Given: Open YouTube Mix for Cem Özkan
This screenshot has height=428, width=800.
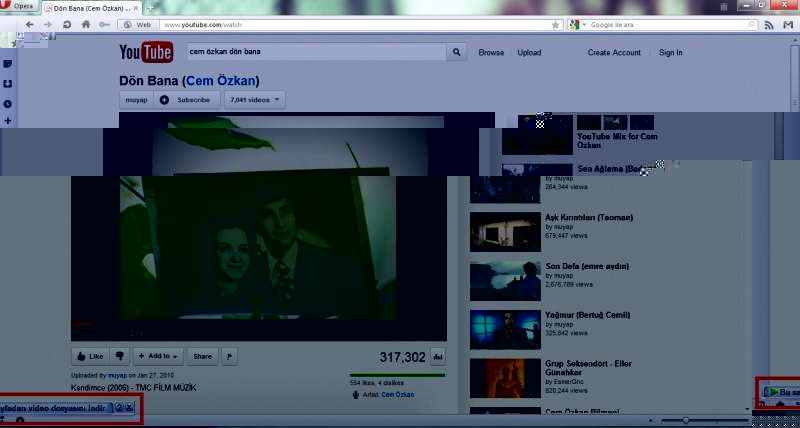Looking at the screenshot, I should [x=617, y=141].
